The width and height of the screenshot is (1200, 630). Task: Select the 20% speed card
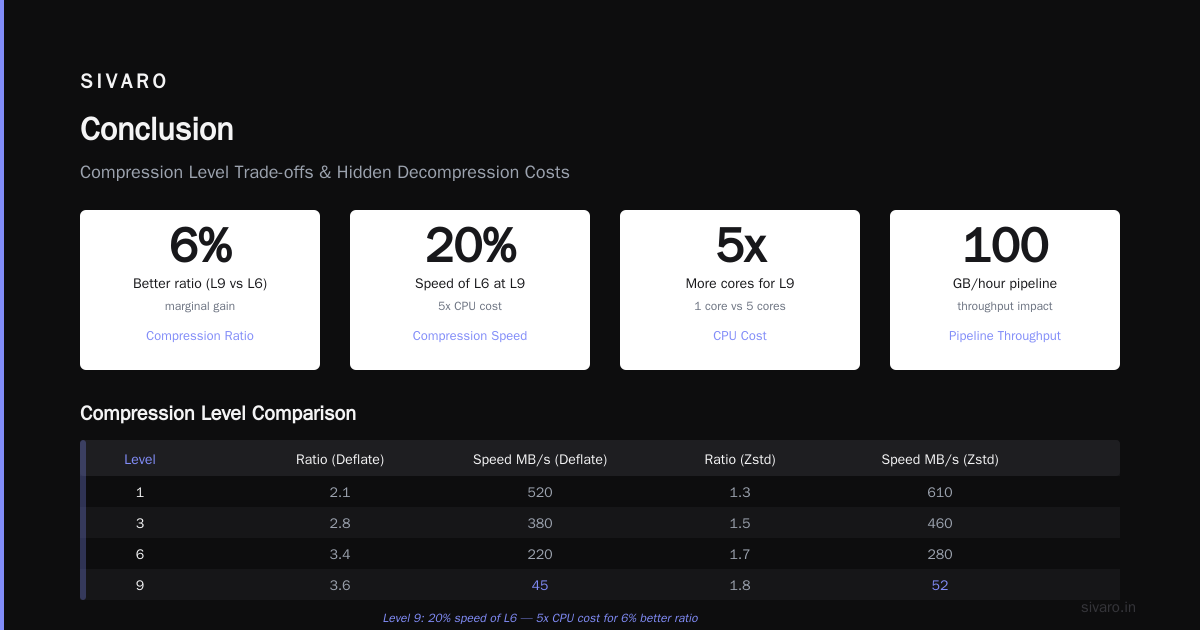click(470, 290)
